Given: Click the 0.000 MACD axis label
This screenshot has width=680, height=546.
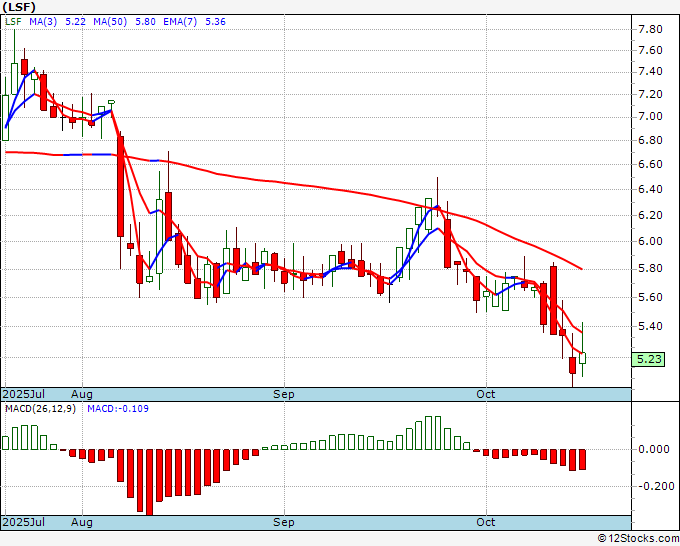Looking at the screenshot, I should 654,449.
